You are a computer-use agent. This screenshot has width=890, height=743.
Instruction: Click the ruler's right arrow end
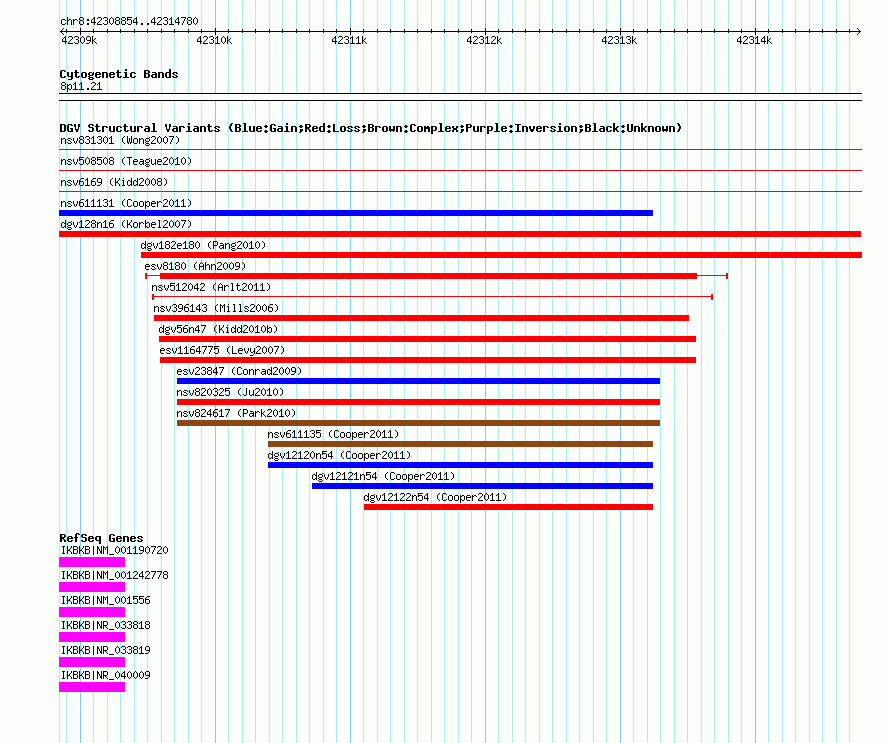859,31
